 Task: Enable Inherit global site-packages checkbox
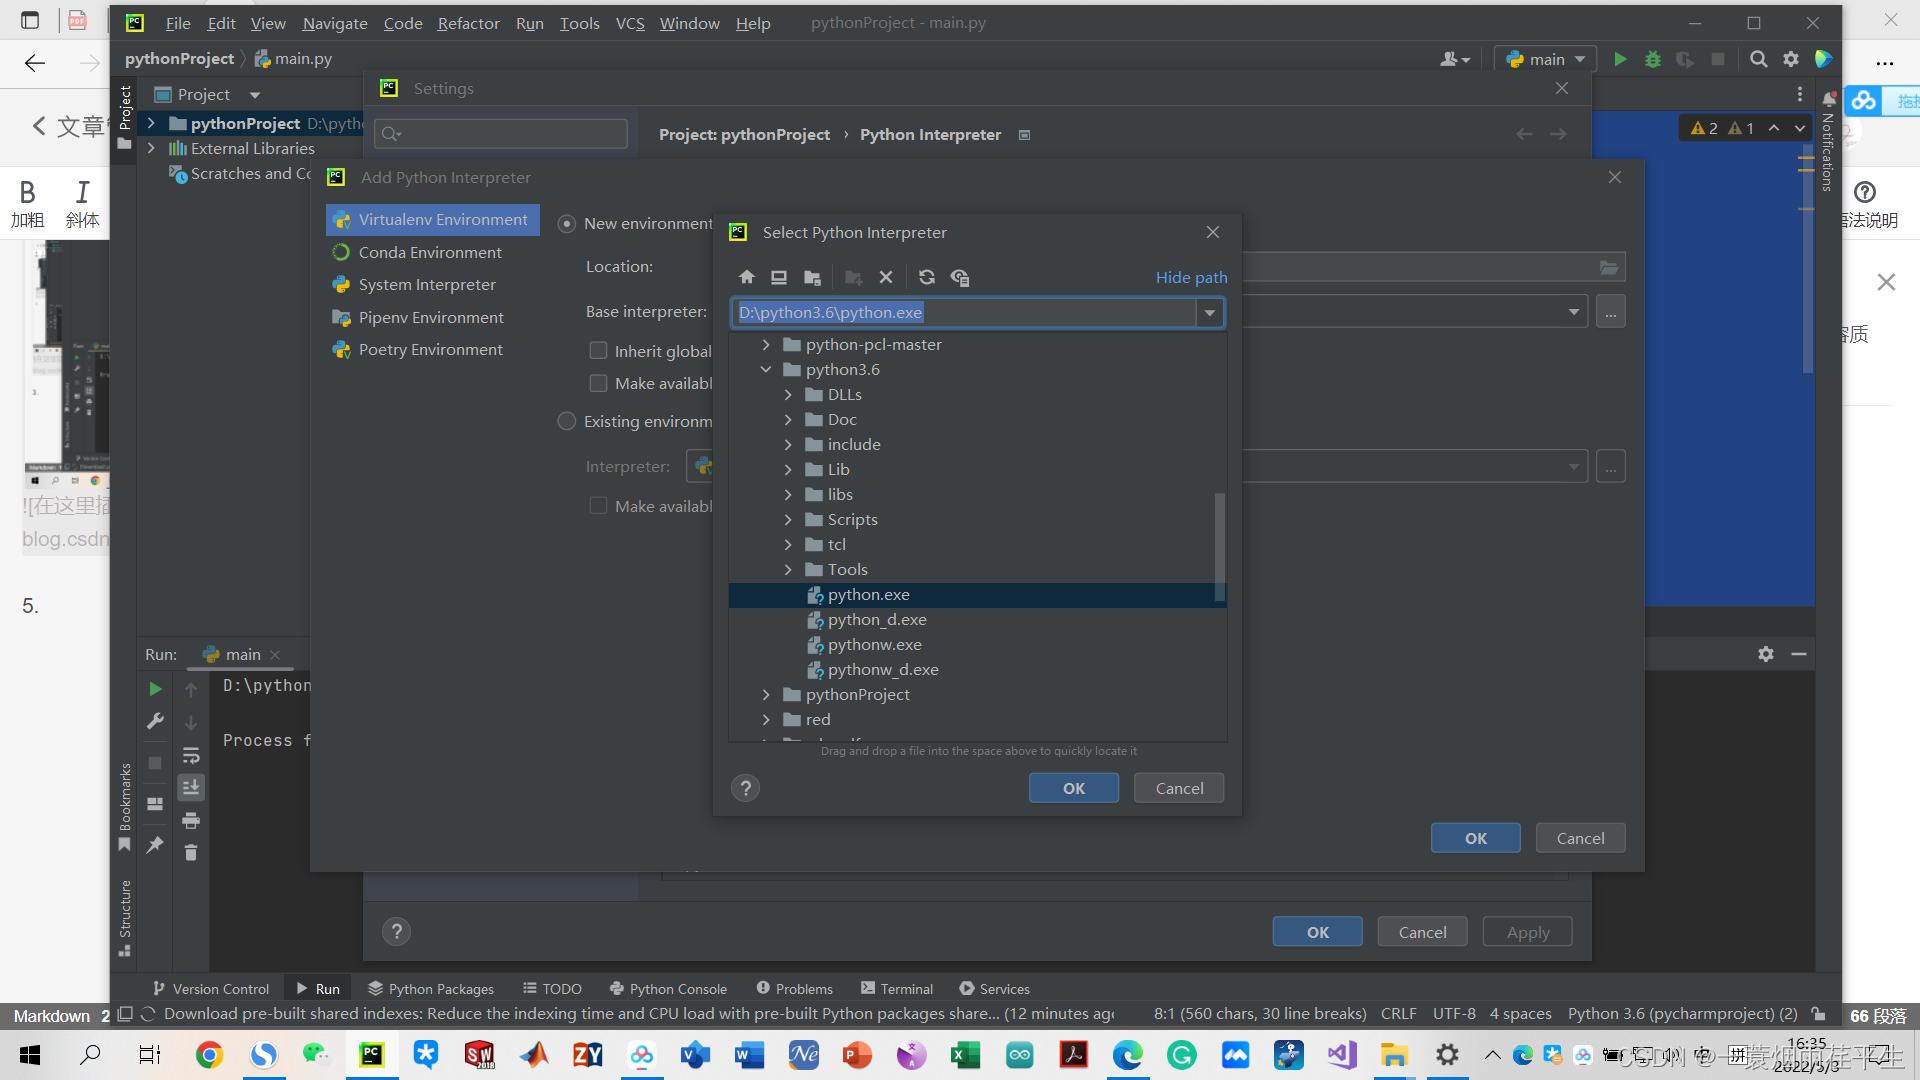tap(598, 351)
